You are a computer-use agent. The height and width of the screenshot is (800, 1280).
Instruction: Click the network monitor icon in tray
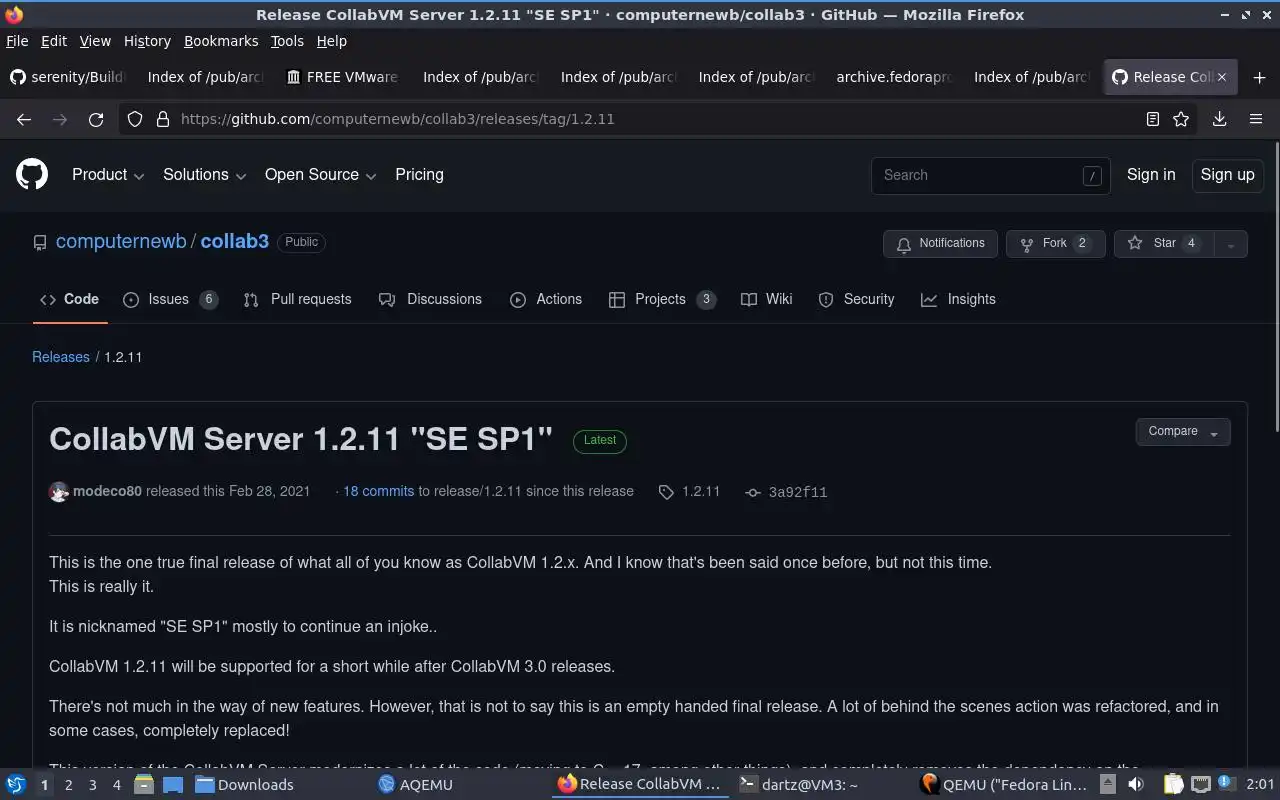click(1201, 785)
